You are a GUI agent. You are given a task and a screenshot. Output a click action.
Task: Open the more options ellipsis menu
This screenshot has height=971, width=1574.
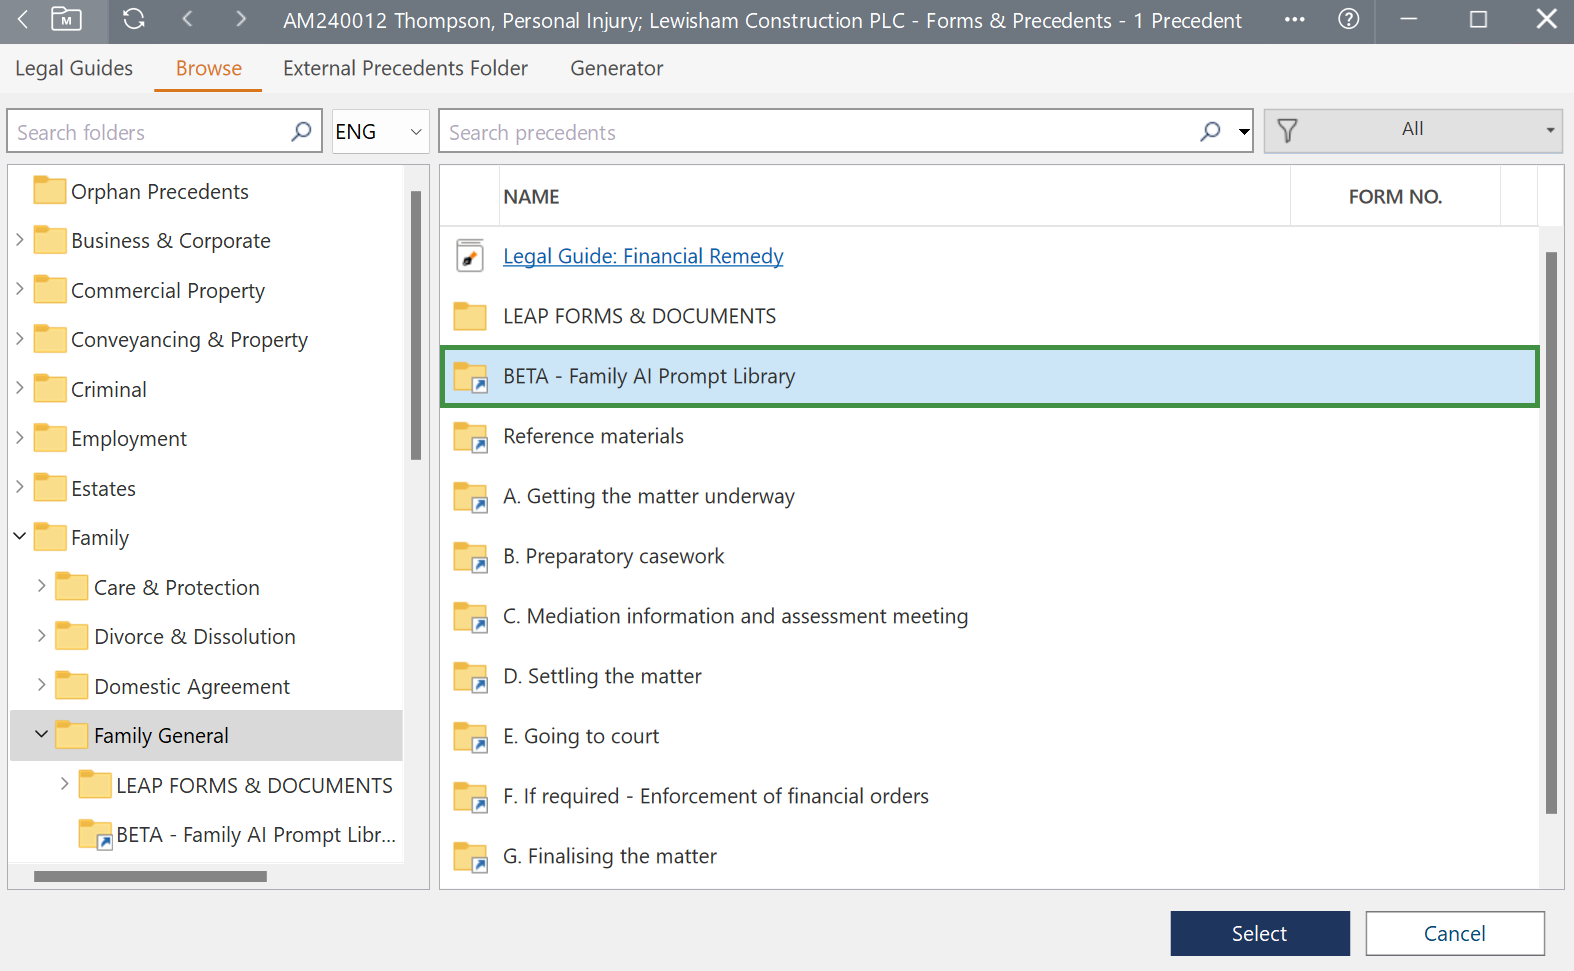(x=1294, y=20)
